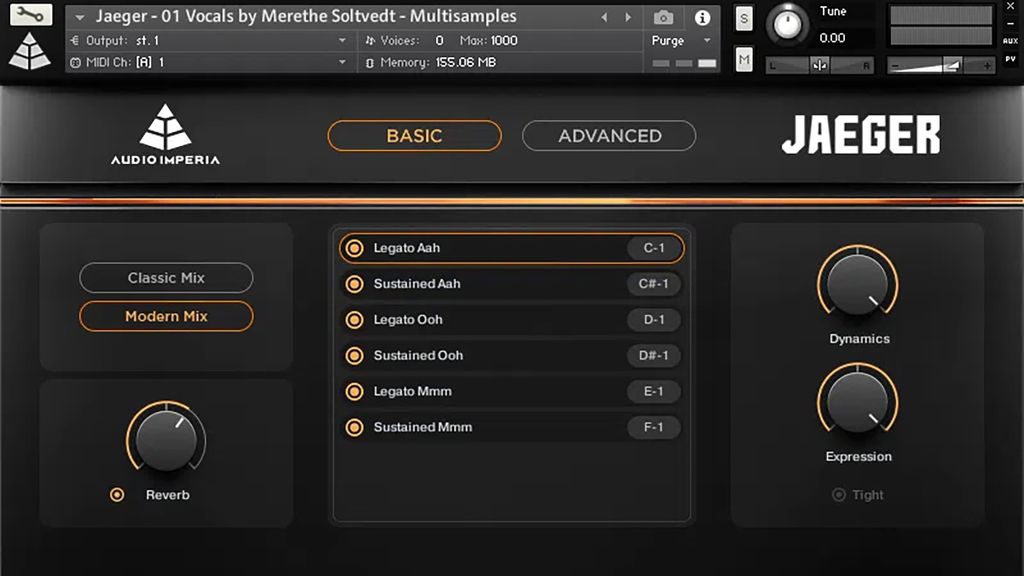The height and width of the screenshot is (576, 1024).
Task: Click the Expression knob
Action: (x=857, y=400)
